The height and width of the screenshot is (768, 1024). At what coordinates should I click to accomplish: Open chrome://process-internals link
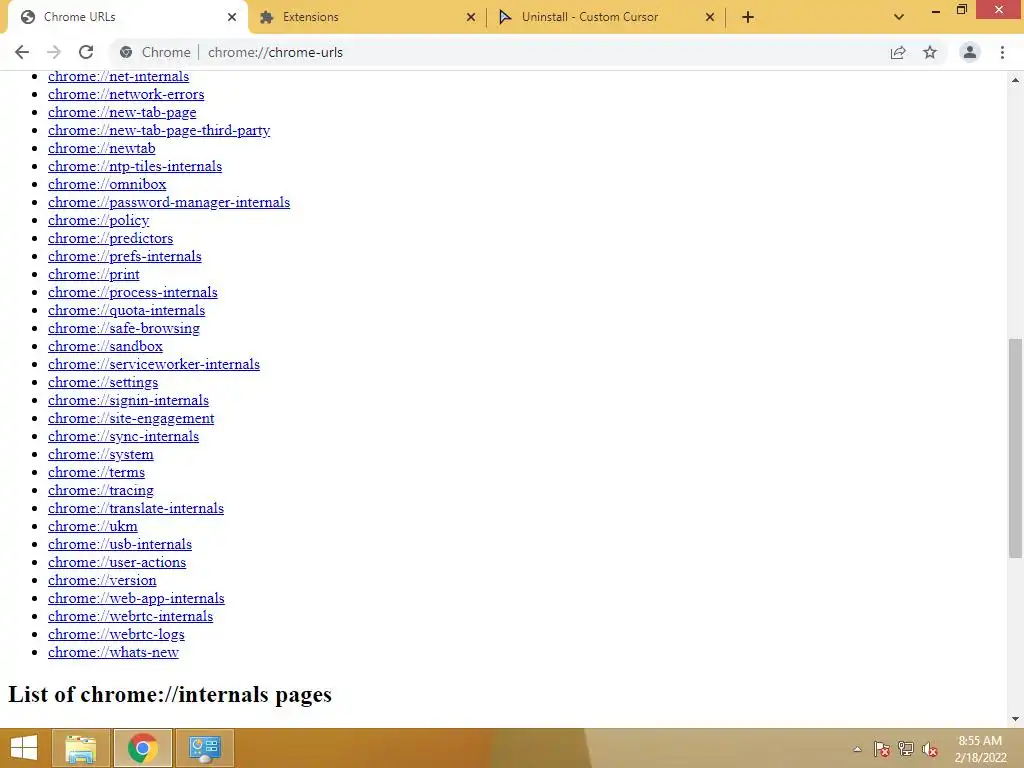pos(133,292)
